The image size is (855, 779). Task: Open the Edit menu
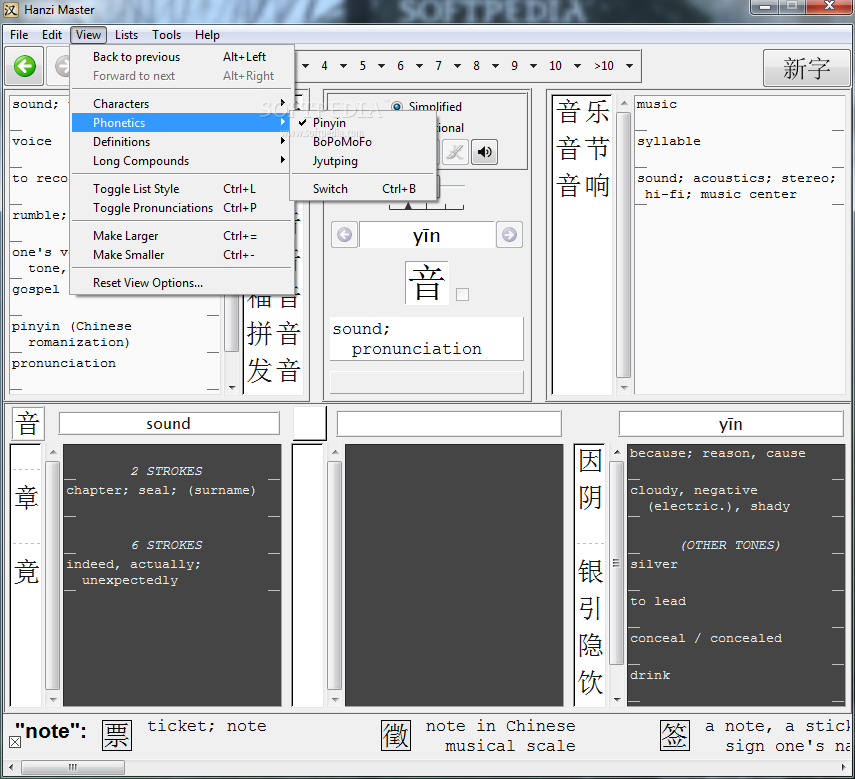coord(52,35)
